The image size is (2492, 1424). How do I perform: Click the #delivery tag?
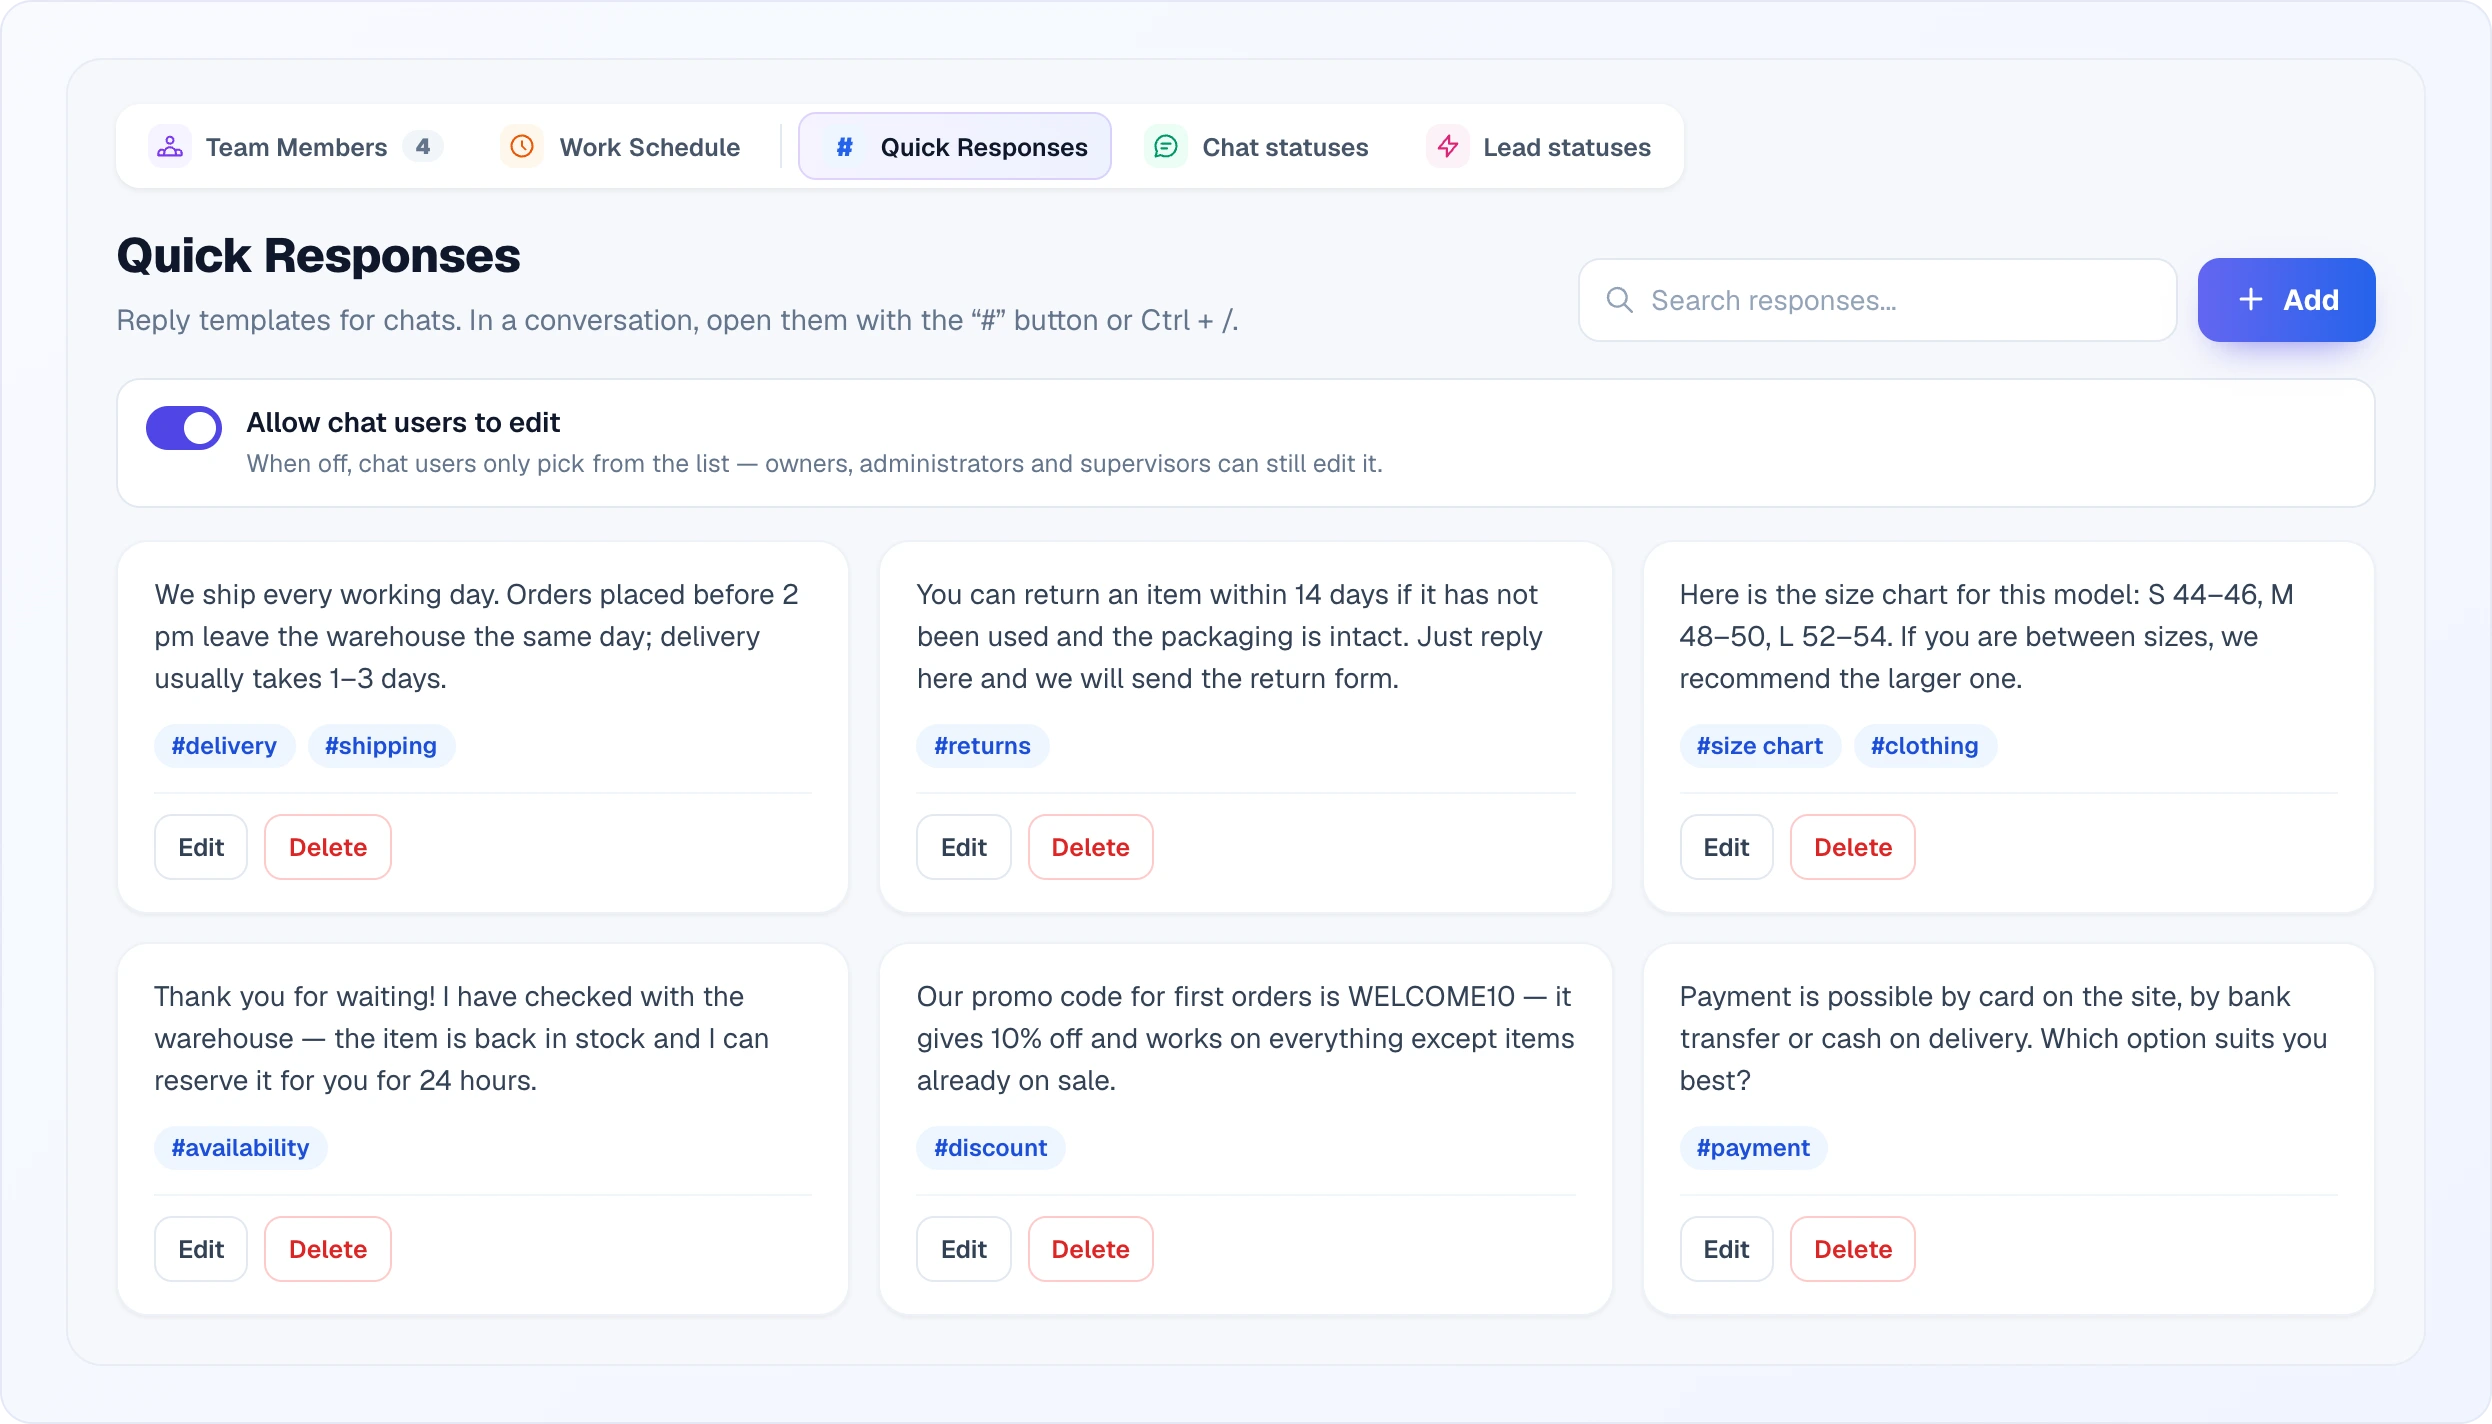pyautogui.click(x=224, y=746)
